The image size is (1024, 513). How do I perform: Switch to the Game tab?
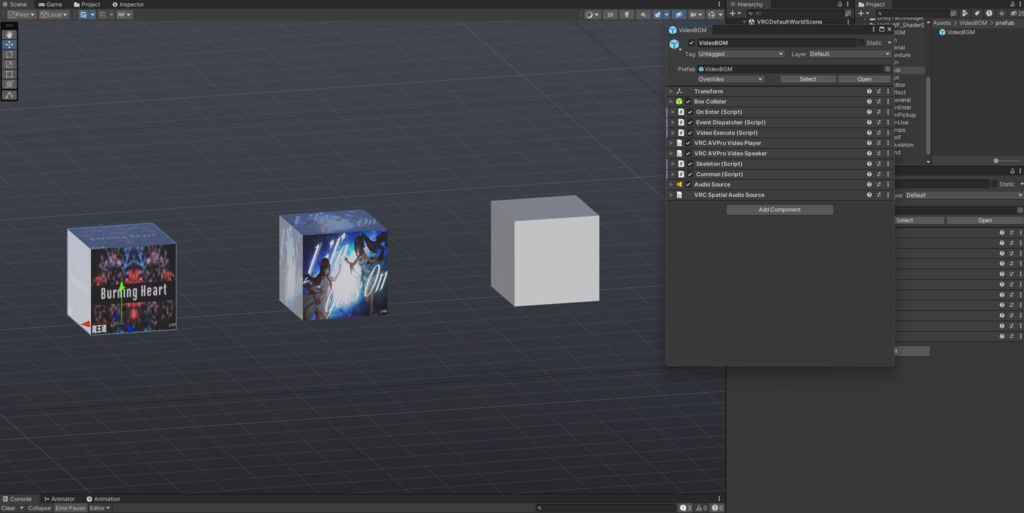(x=50, y=5)
